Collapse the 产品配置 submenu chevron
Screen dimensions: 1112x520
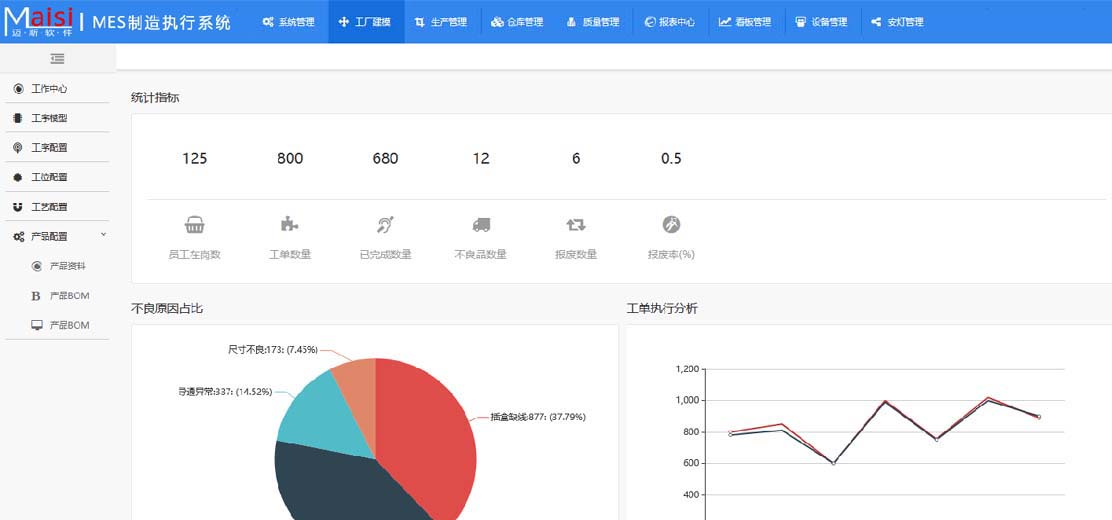tap(103, 235)
